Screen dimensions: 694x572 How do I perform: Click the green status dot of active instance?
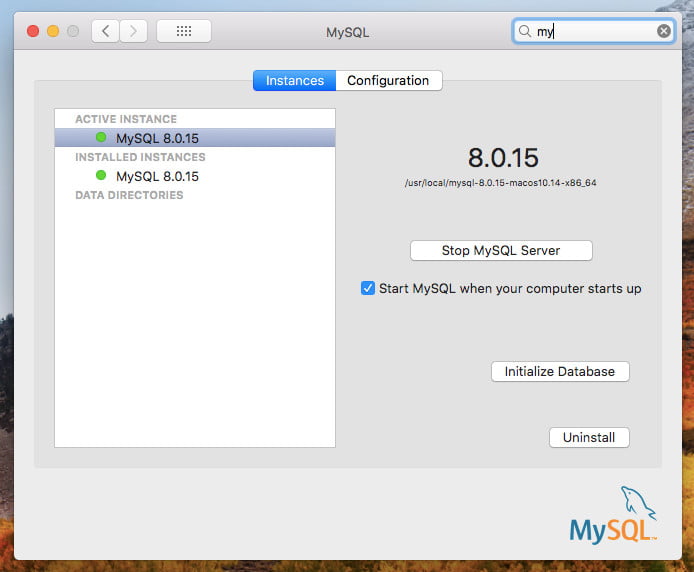pos(101,137)
